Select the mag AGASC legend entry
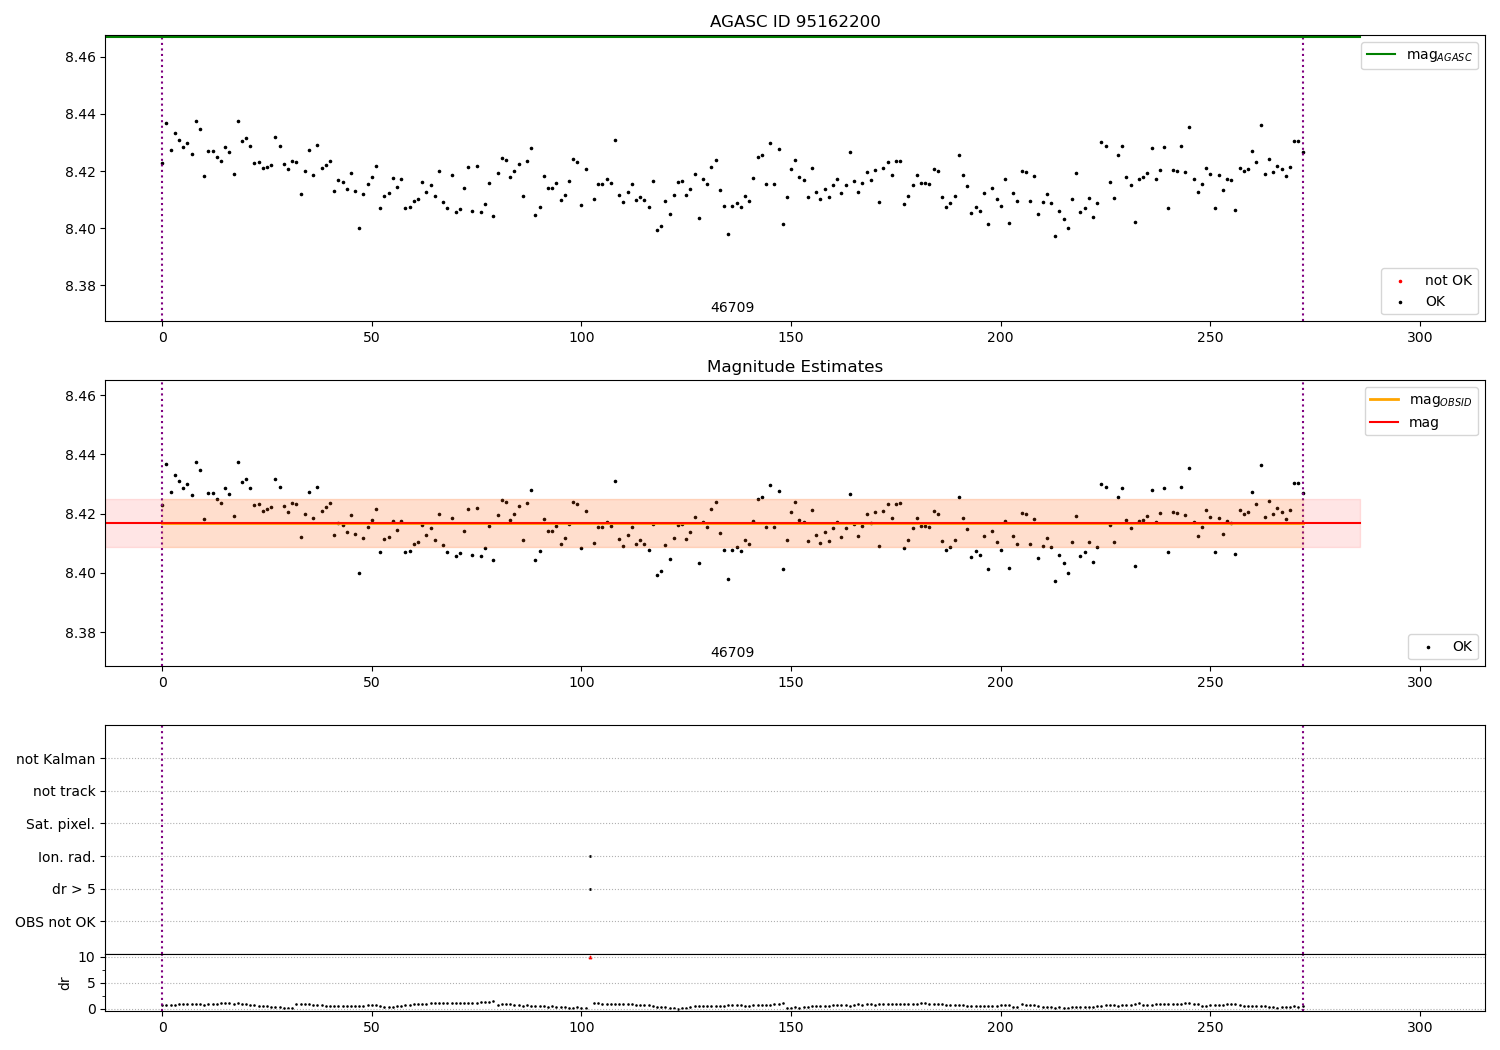The image size is (1500, 1050). click(x=1419, y=55)
